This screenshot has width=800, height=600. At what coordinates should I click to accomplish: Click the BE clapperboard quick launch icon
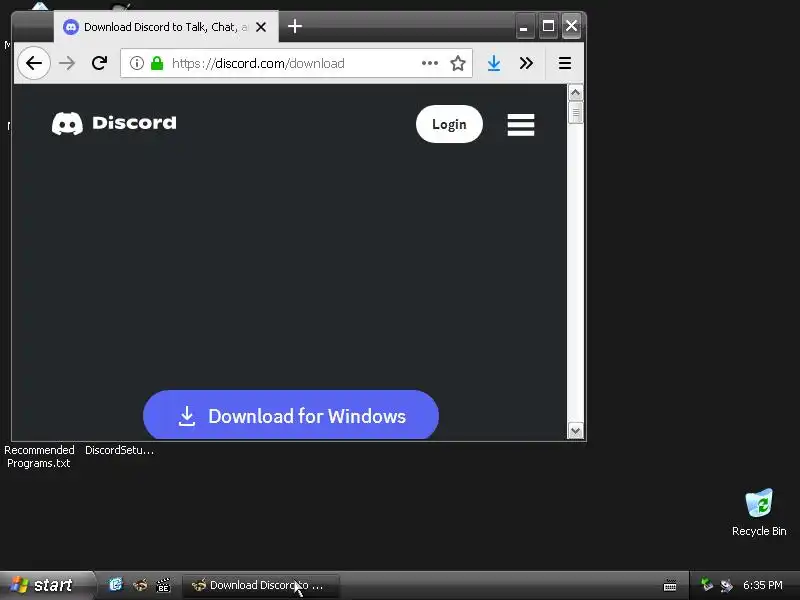pos(163,585)
